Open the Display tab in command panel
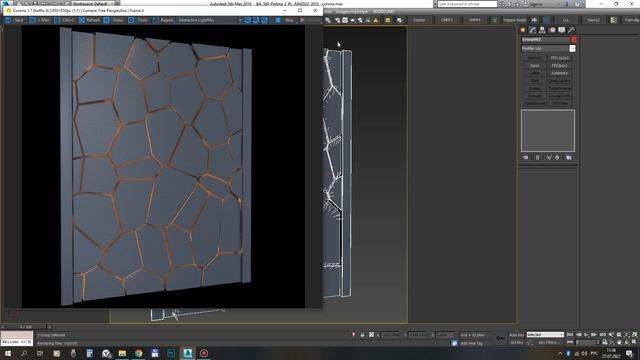This screenshot has width=640, height=360. click(562, 30)
